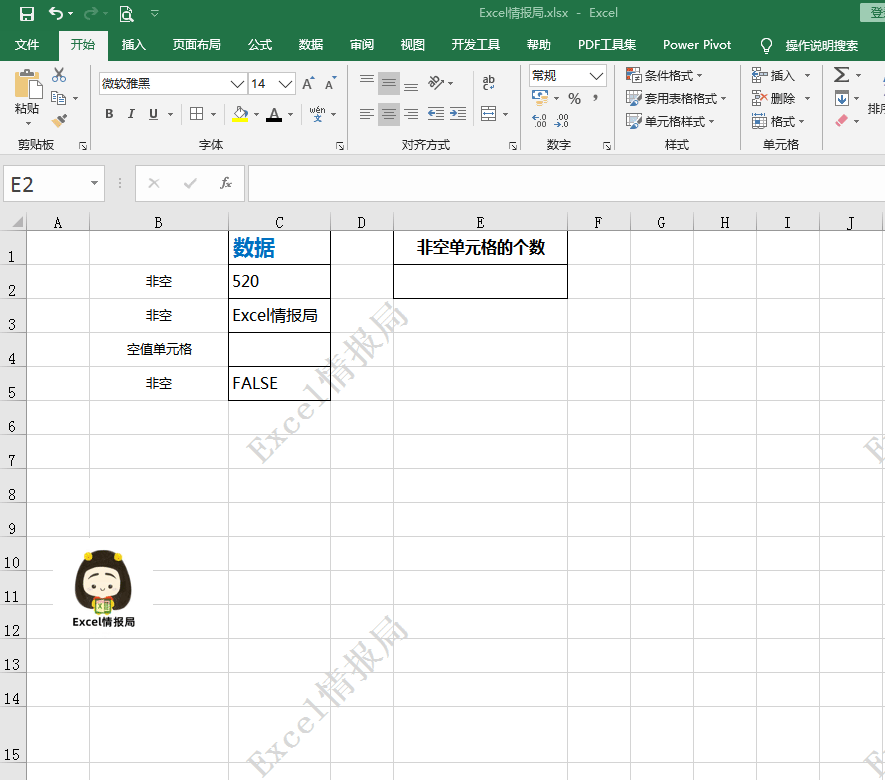Click the Borders icon

pyautogui.click(x=196, y=114)
